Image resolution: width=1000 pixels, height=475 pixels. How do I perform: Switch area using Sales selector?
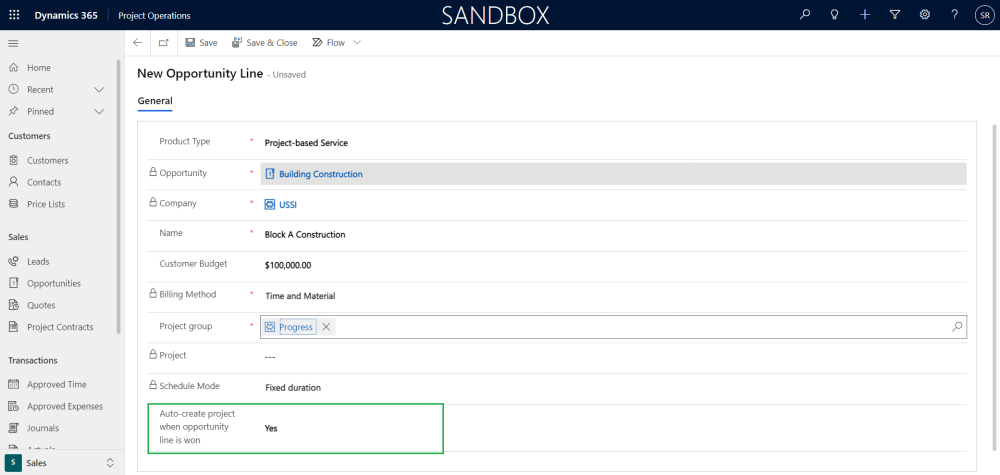[x=62, y=463]
